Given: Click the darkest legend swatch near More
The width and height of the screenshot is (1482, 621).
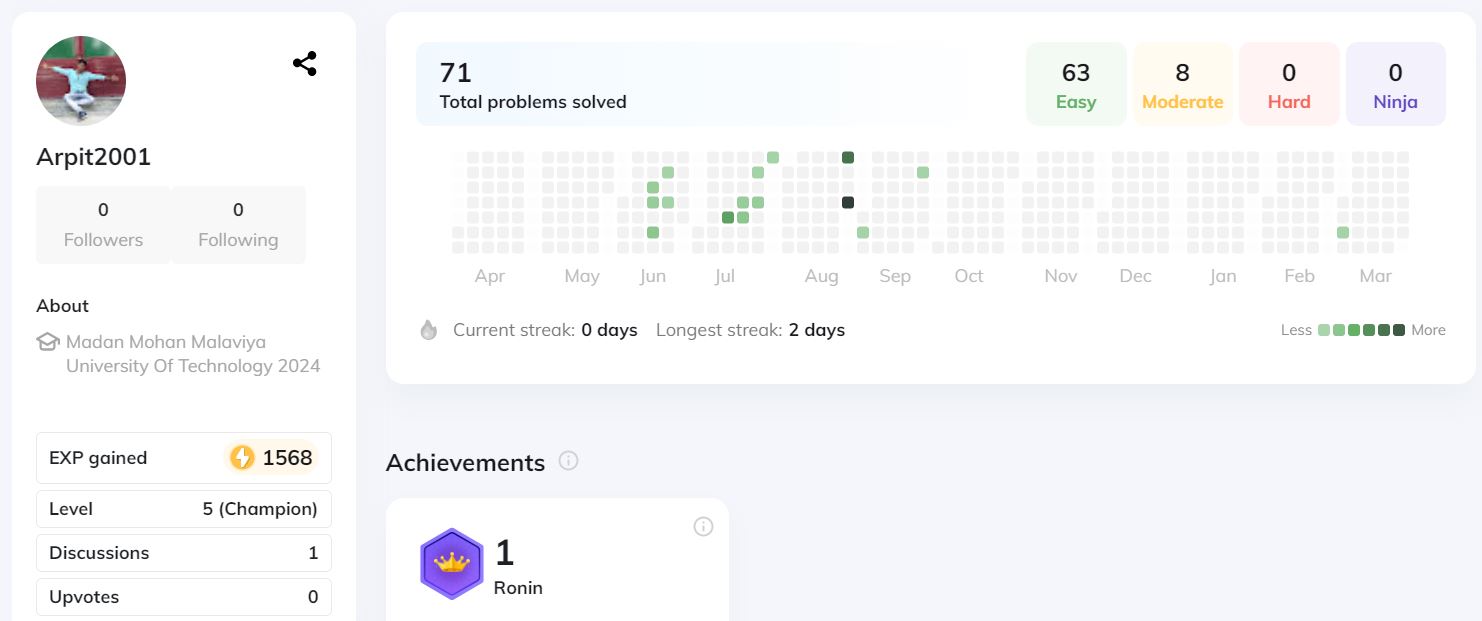Looking at the screenshot, I should pyautogui.click(x=1399, y=330).
